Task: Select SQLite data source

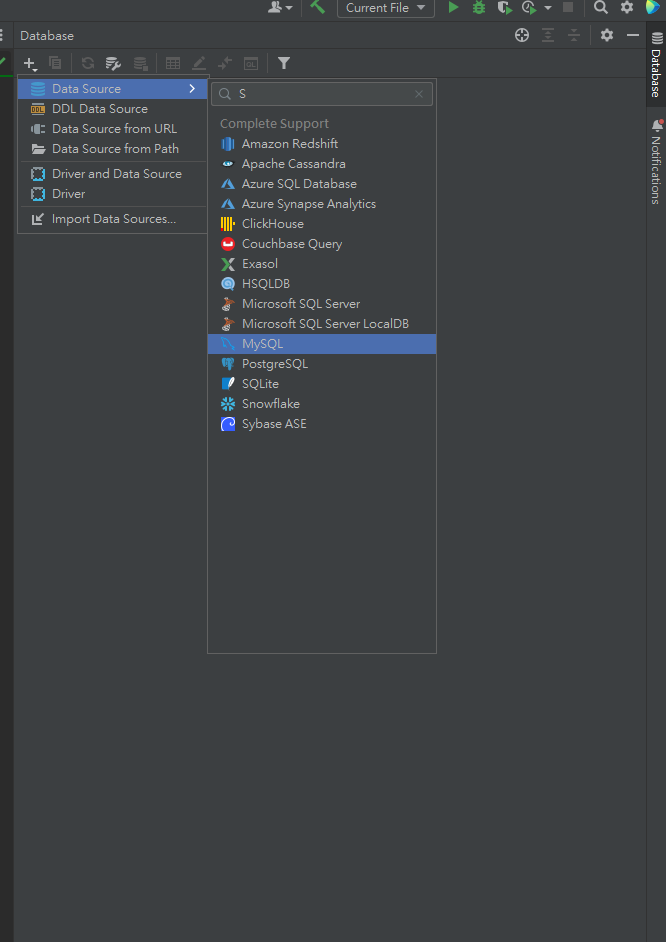Action: pos(322,384)
